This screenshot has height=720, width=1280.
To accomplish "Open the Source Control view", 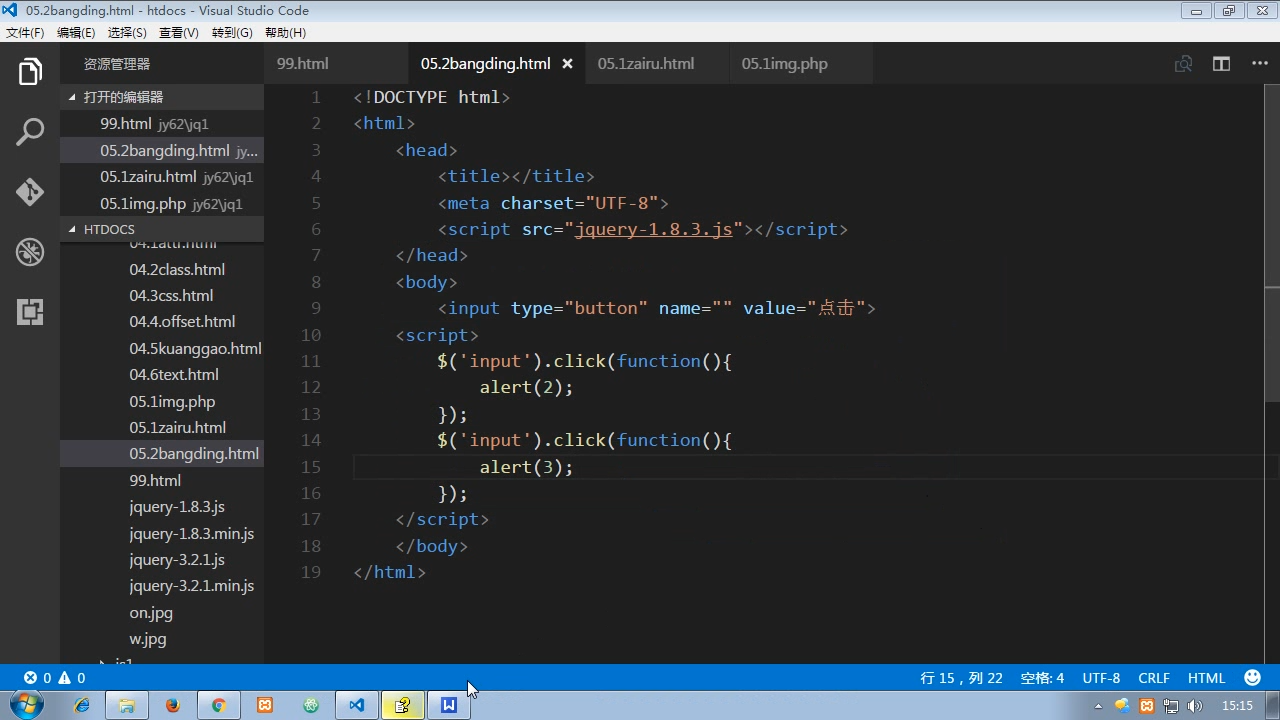I will point(30,191).
